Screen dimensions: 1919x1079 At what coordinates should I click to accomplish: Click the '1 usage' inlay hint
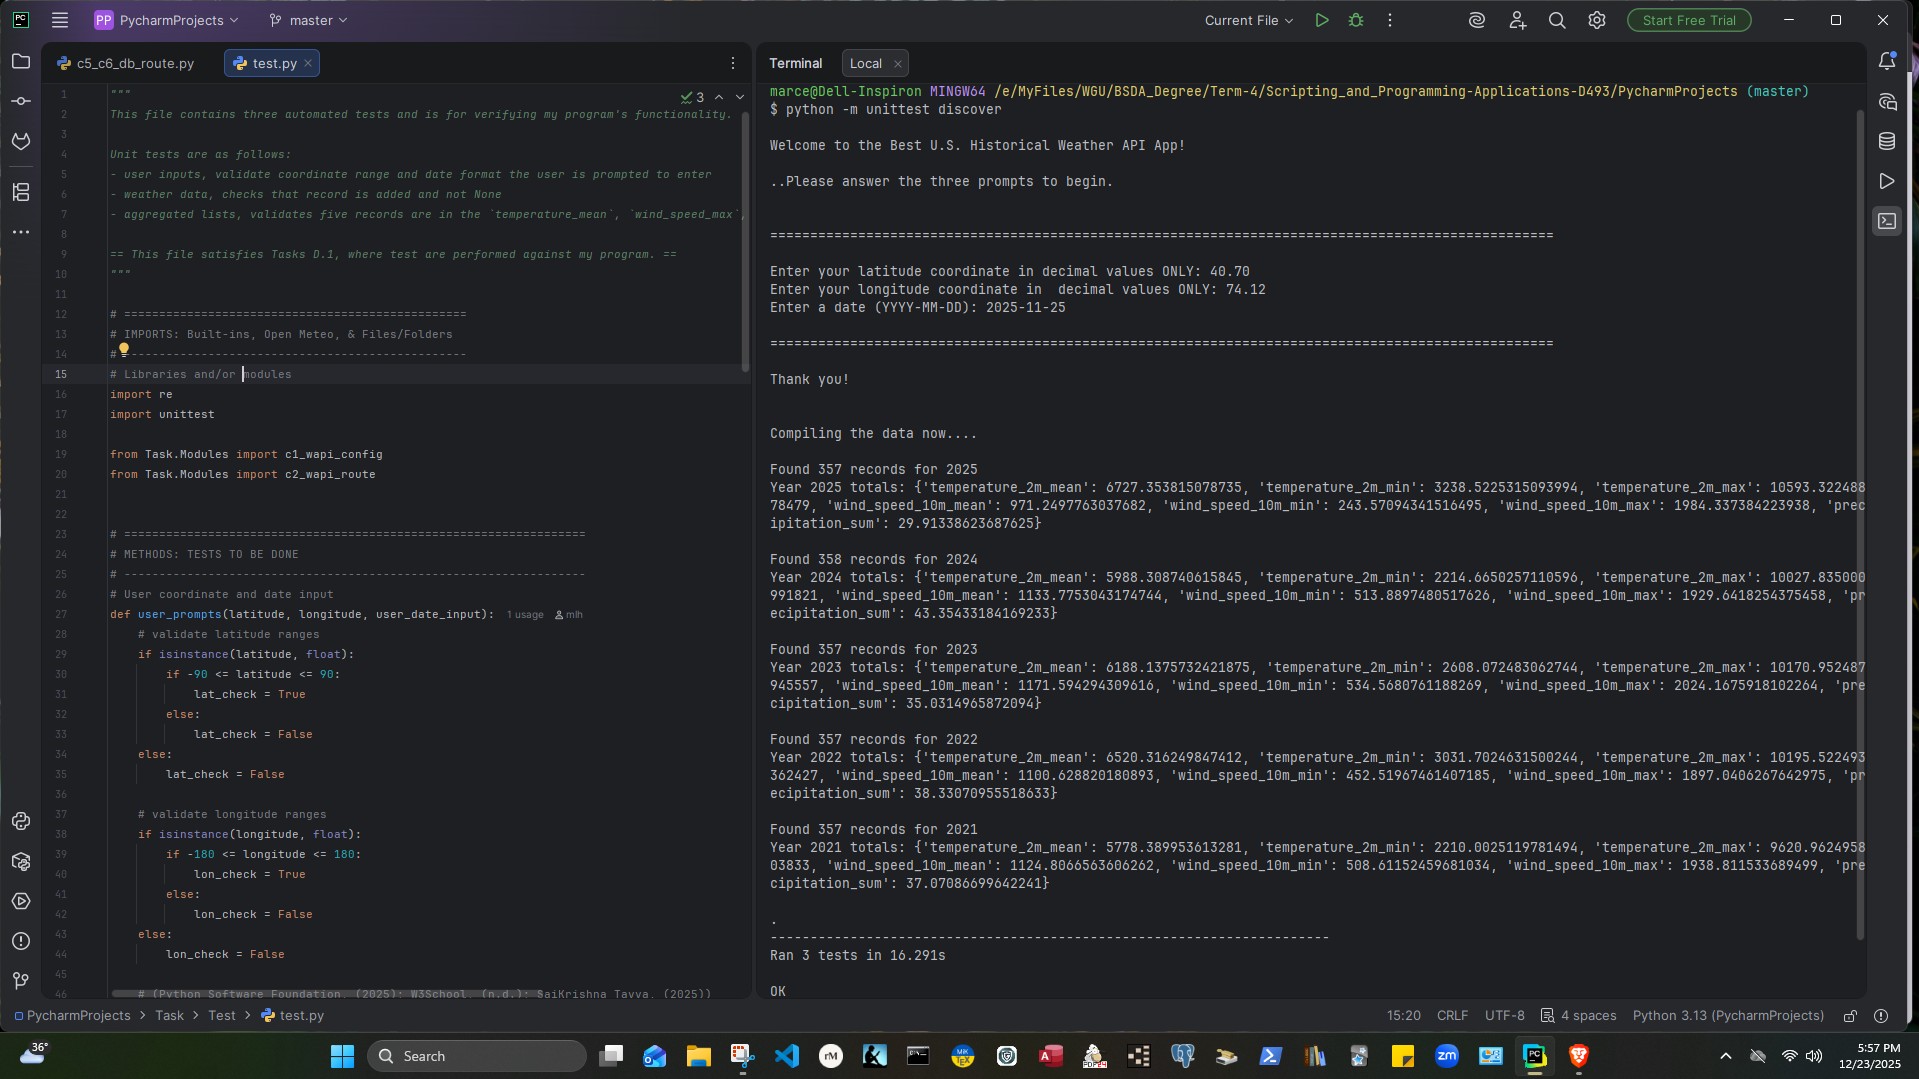point(525,615)
